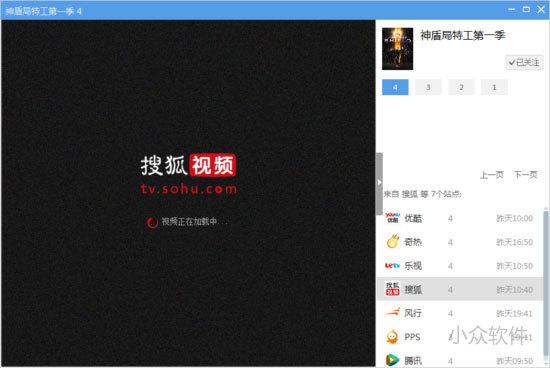Click the 风行 site logo icon

[x=393, y=312]
